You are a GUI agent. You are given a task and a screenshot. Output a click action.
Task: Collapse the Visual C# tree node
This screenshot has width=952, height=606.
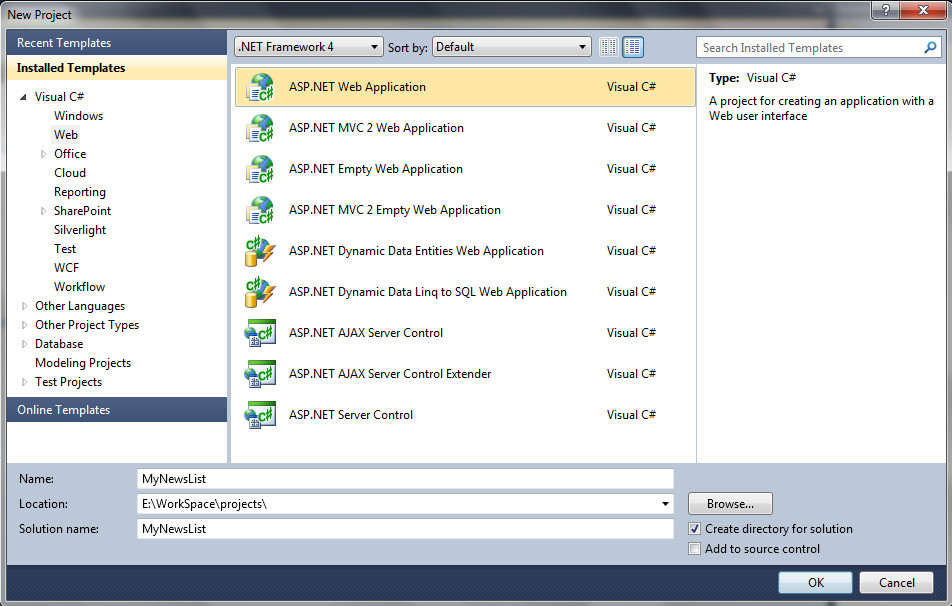coord(24,97)
